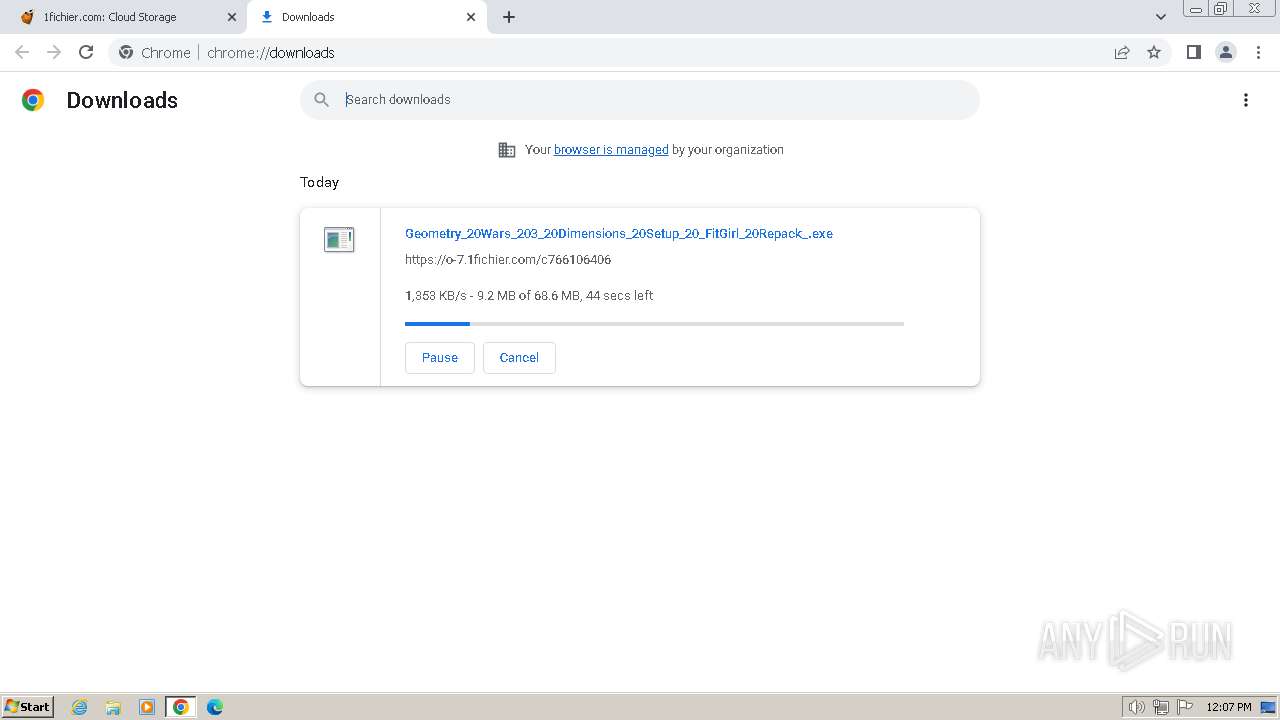Click the Chrome logo beside Downloads
1280x720 pixels.
coord(33,100)
